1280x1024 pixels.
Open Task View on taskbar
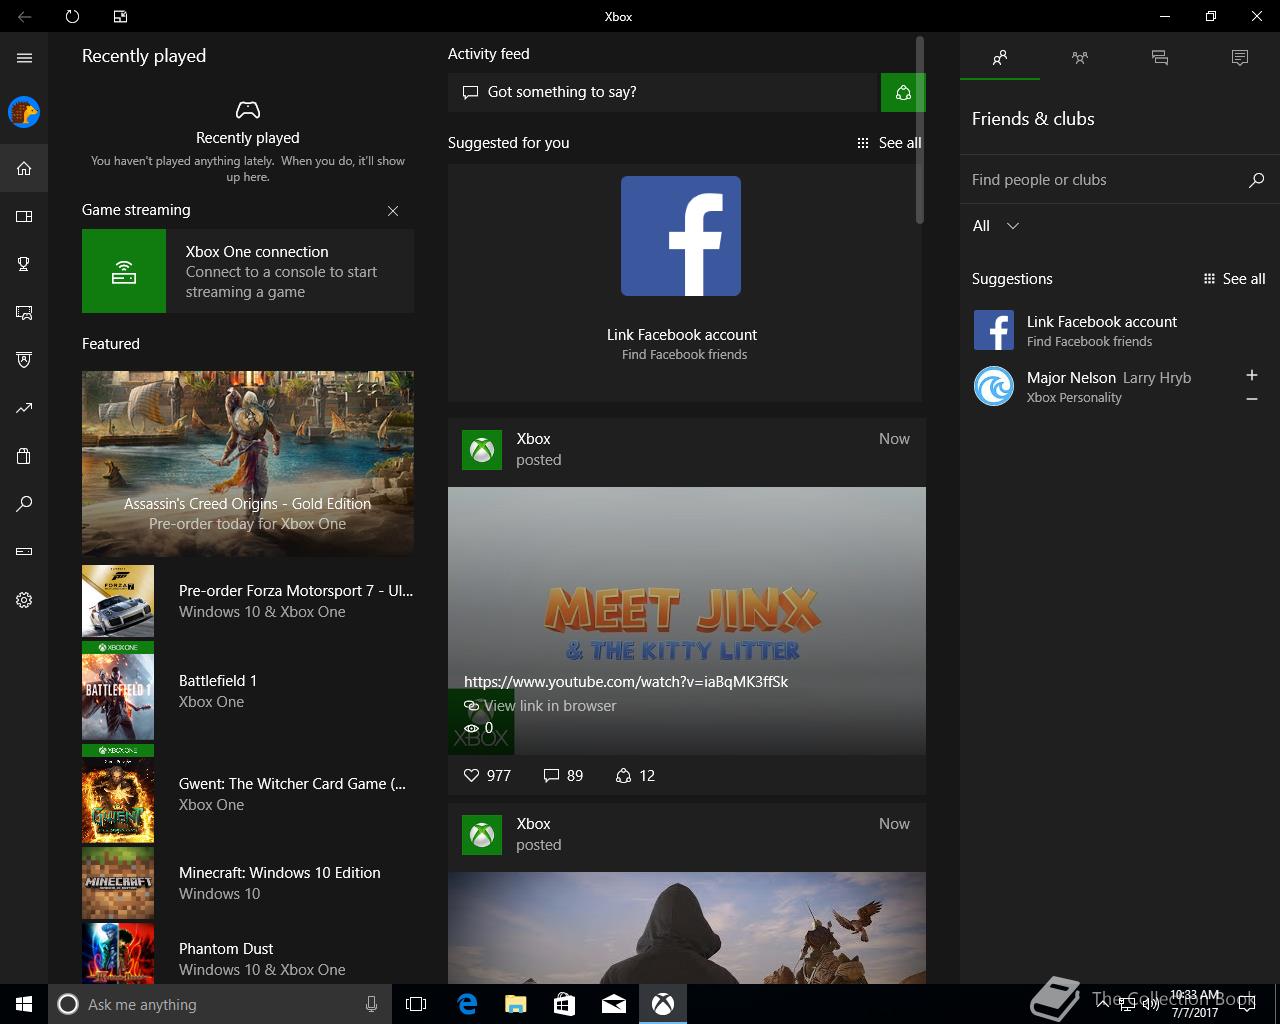pos(416,1004)
